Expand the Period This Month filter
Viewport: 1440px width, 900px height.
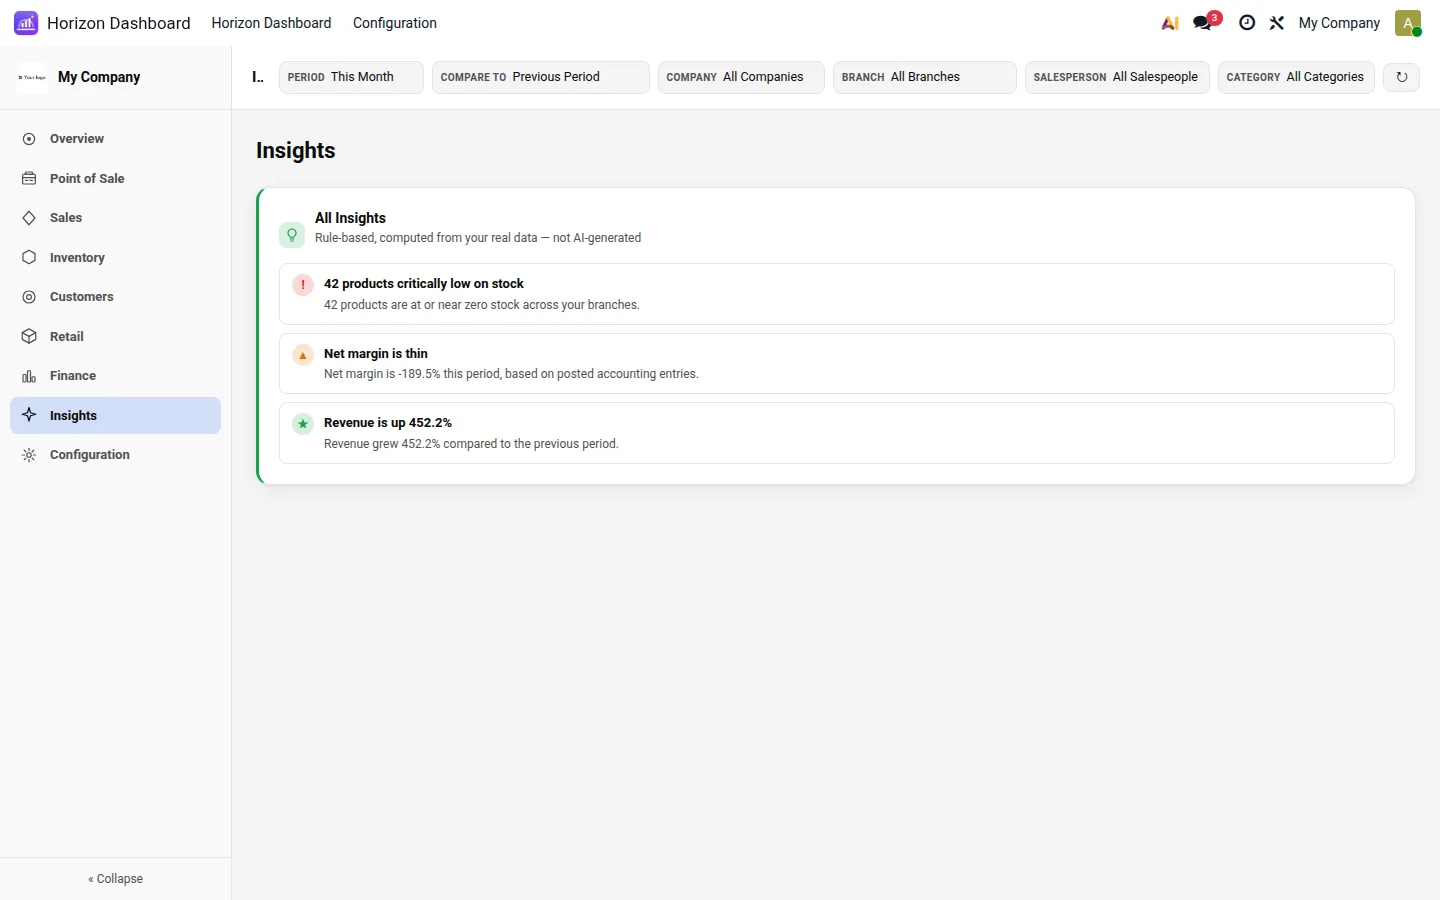pos(351,77)
